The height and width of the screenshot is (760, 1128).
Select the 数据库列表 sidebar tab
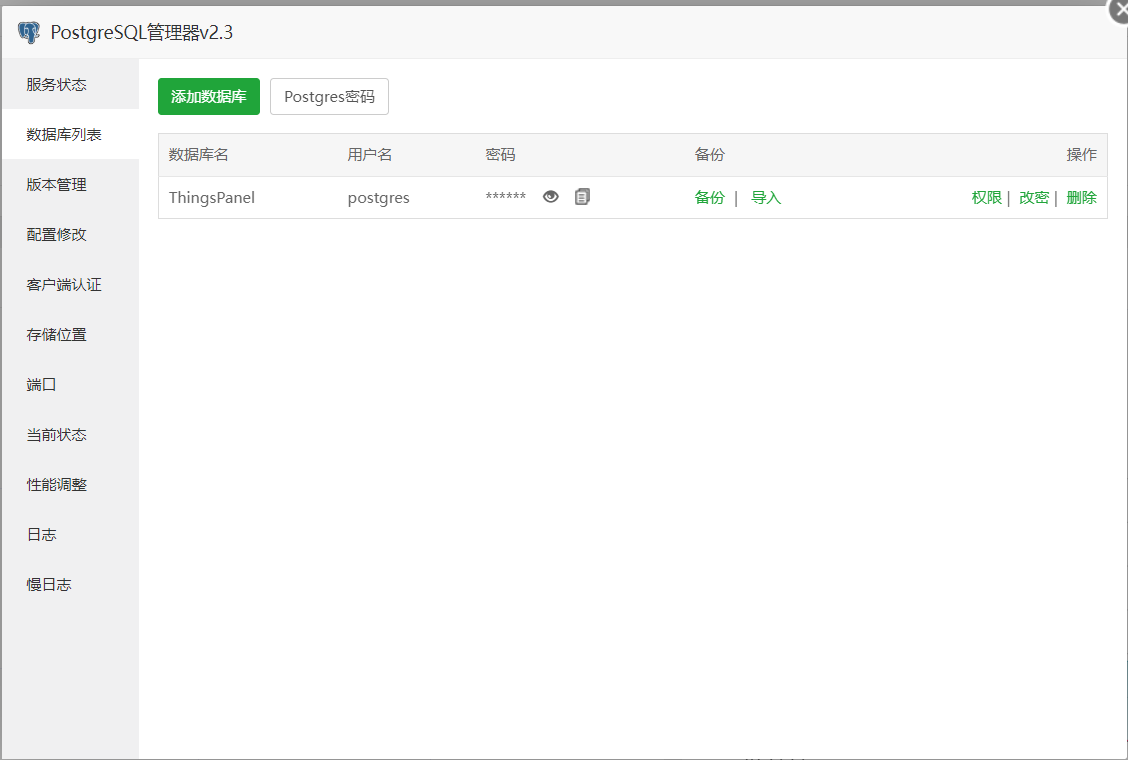70,135
